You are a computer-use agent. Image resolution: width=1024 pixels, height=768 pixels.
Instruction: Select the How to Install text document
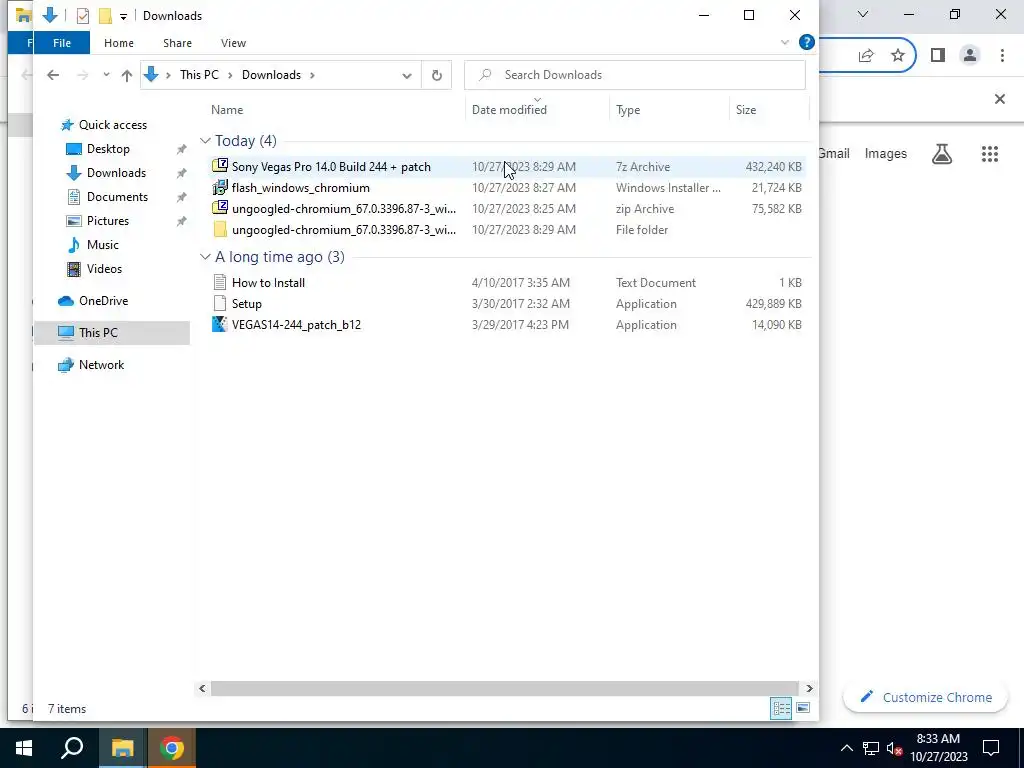pyautogui.click(x=268, y=283)
